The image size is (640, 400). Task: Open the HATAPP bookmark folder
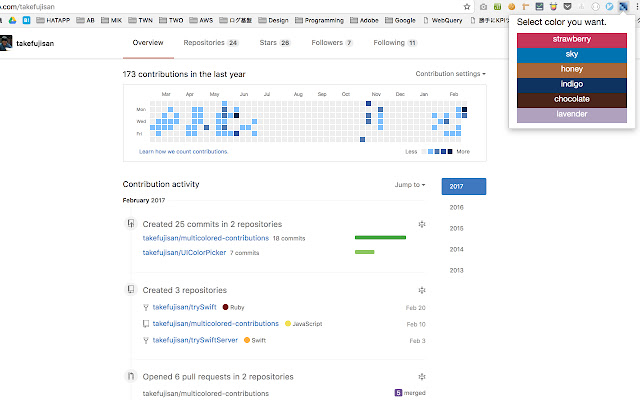[x=53, y=20]
